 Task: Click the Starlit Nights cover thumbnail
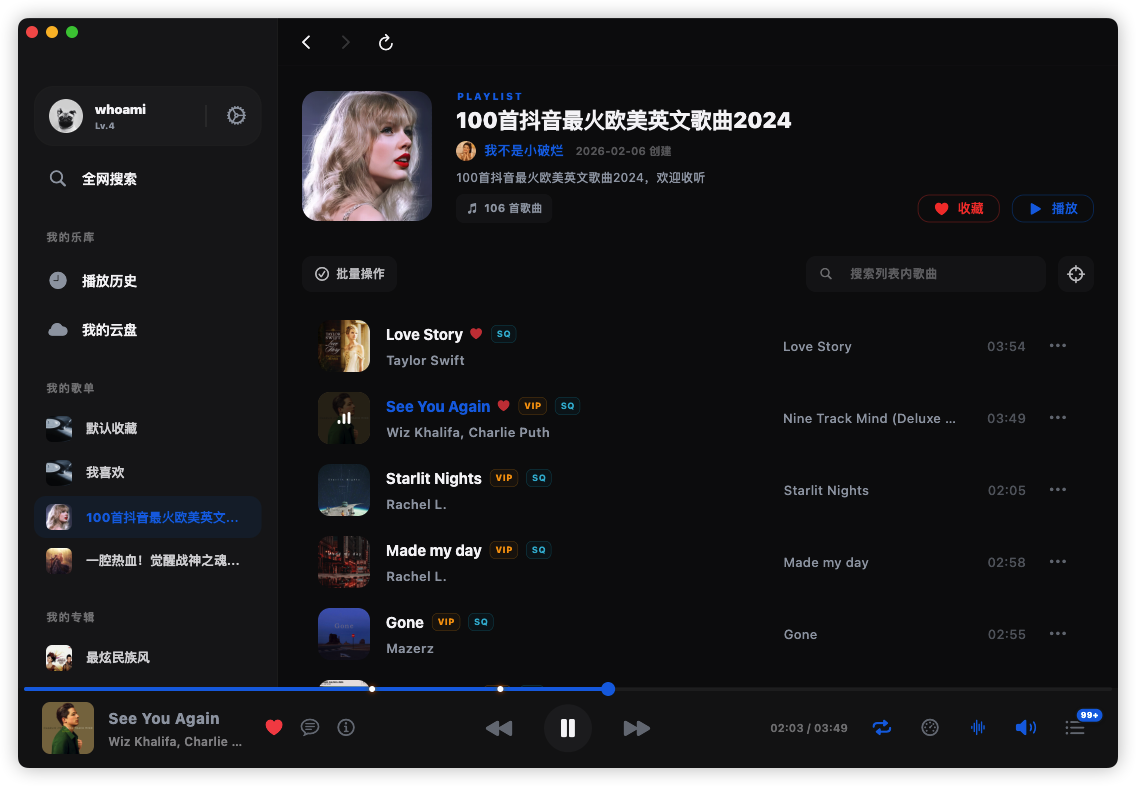pyautogui.click(x=344, y=490)
